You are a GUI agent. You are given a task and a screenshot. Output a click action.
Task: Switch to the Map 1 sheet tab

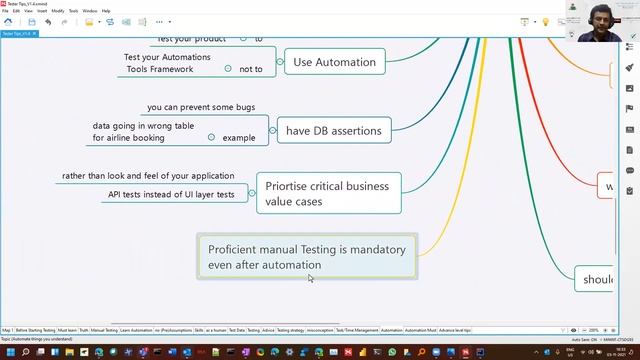7,330
